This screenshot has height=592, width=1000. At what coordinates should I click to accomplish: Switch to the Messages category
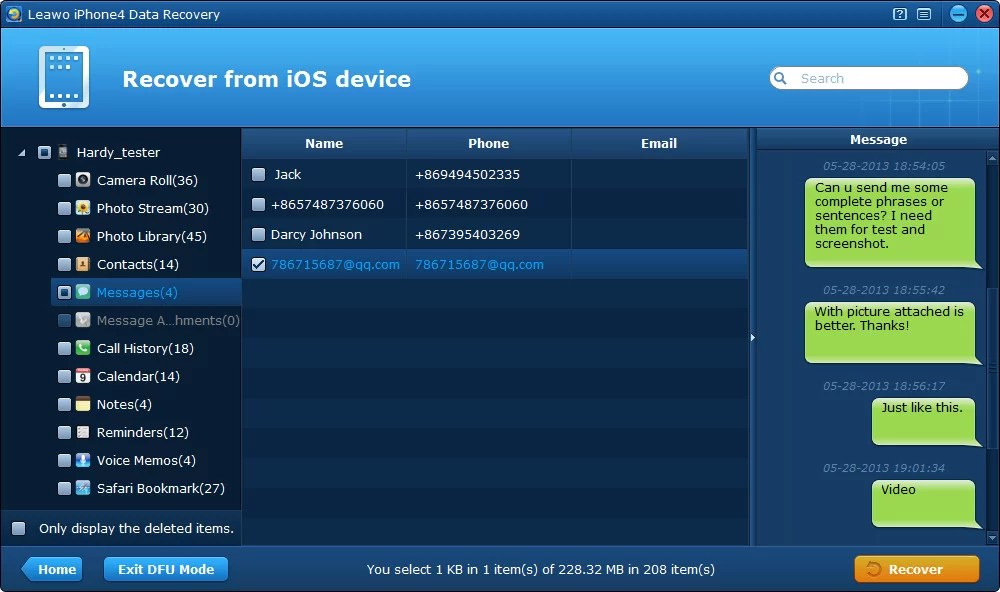tap(140, 292)
